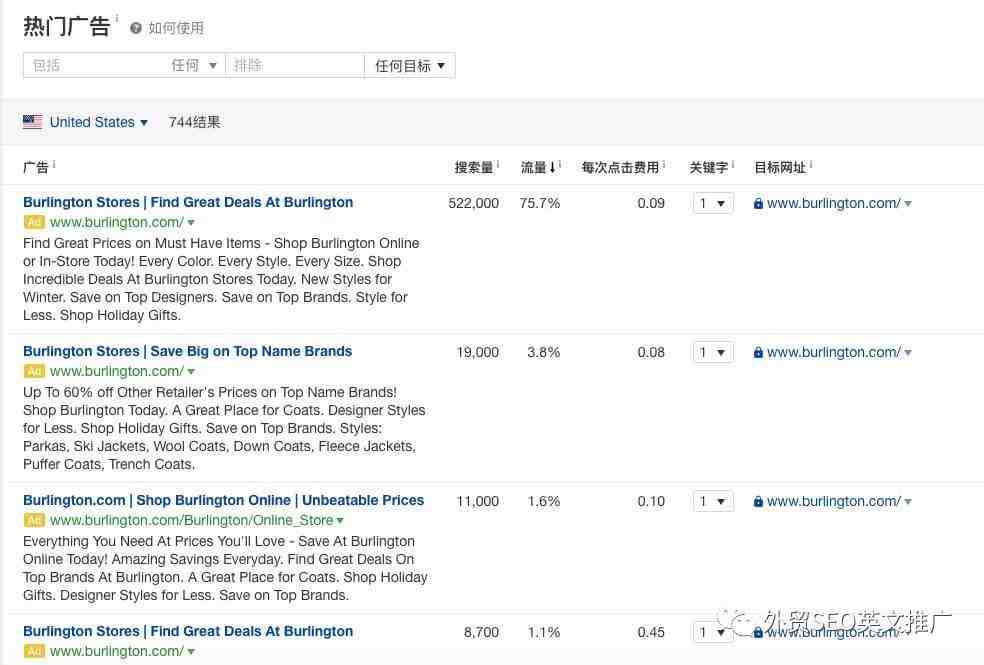Click the help question mark icon
Image resolution: width=984 pixels, height=665 pixels.
136,28
